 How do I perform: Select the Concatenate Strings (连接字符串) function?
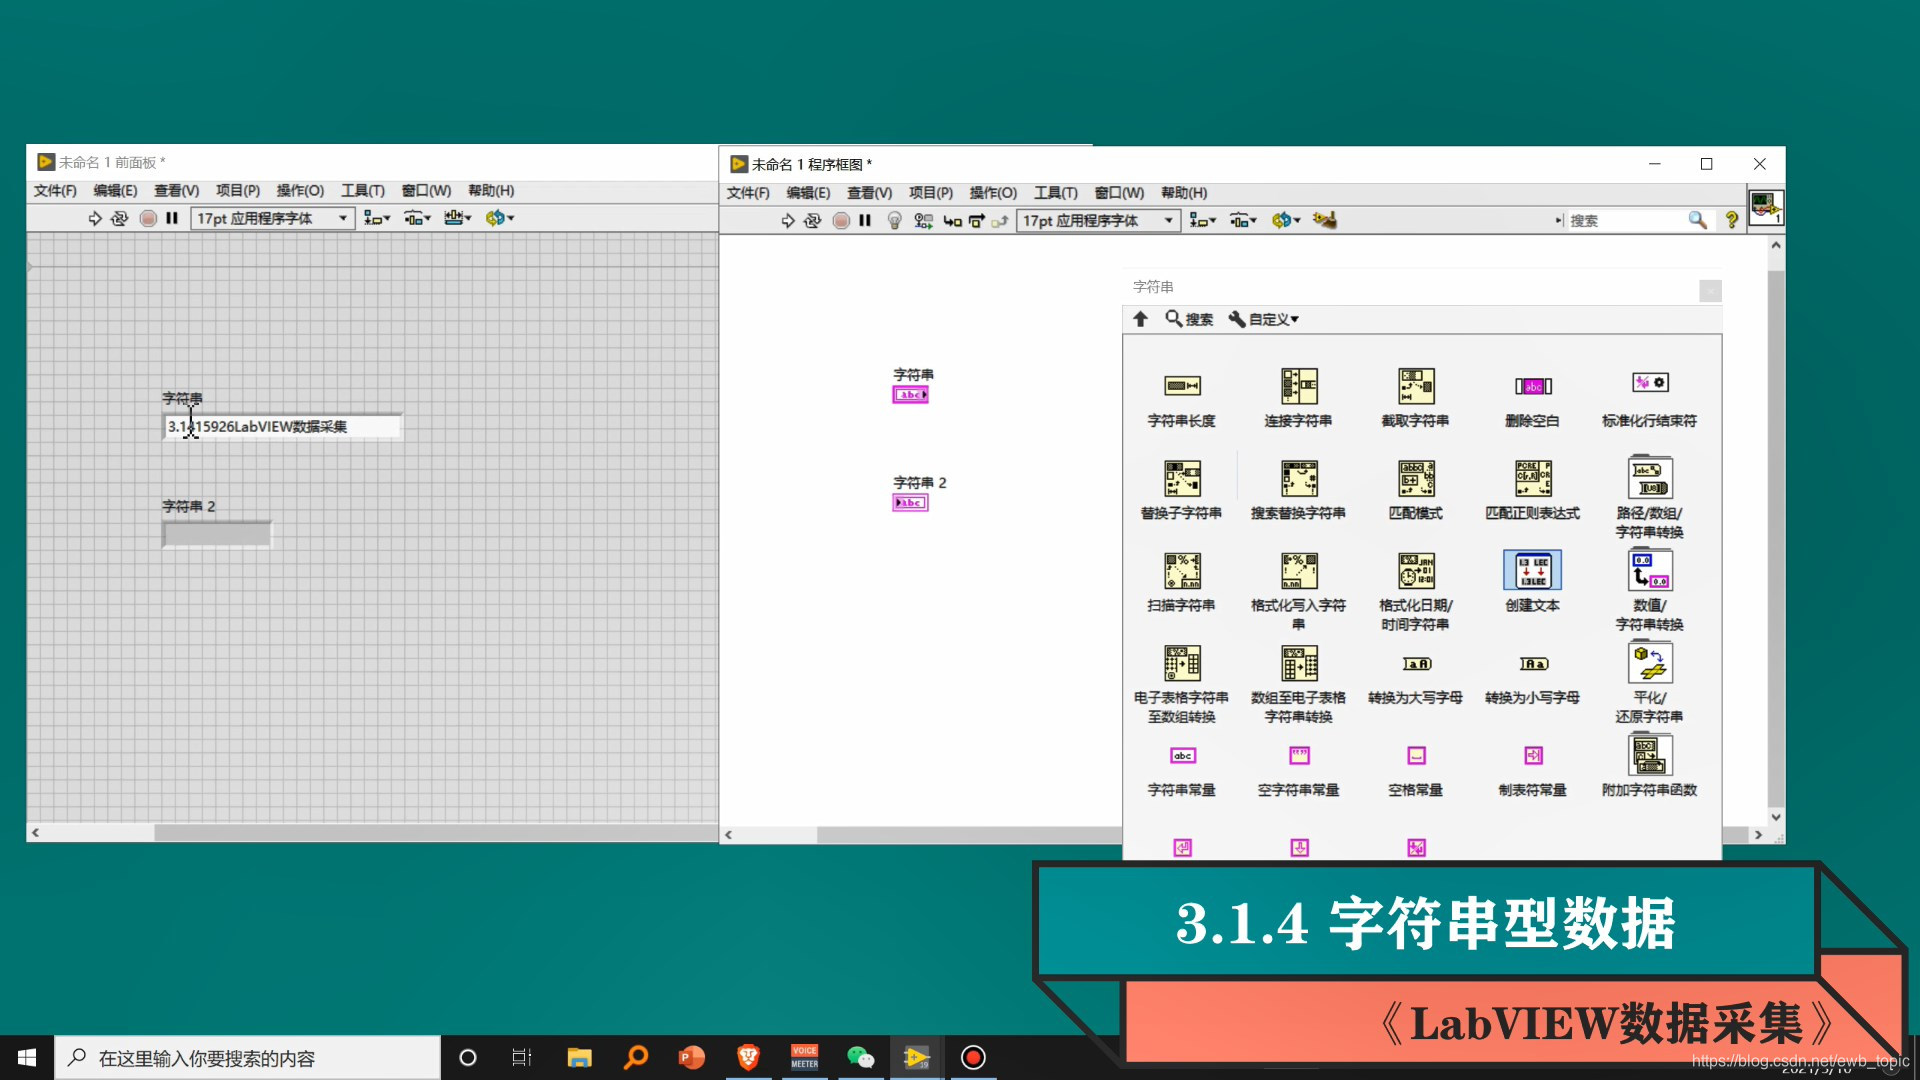1299,386
